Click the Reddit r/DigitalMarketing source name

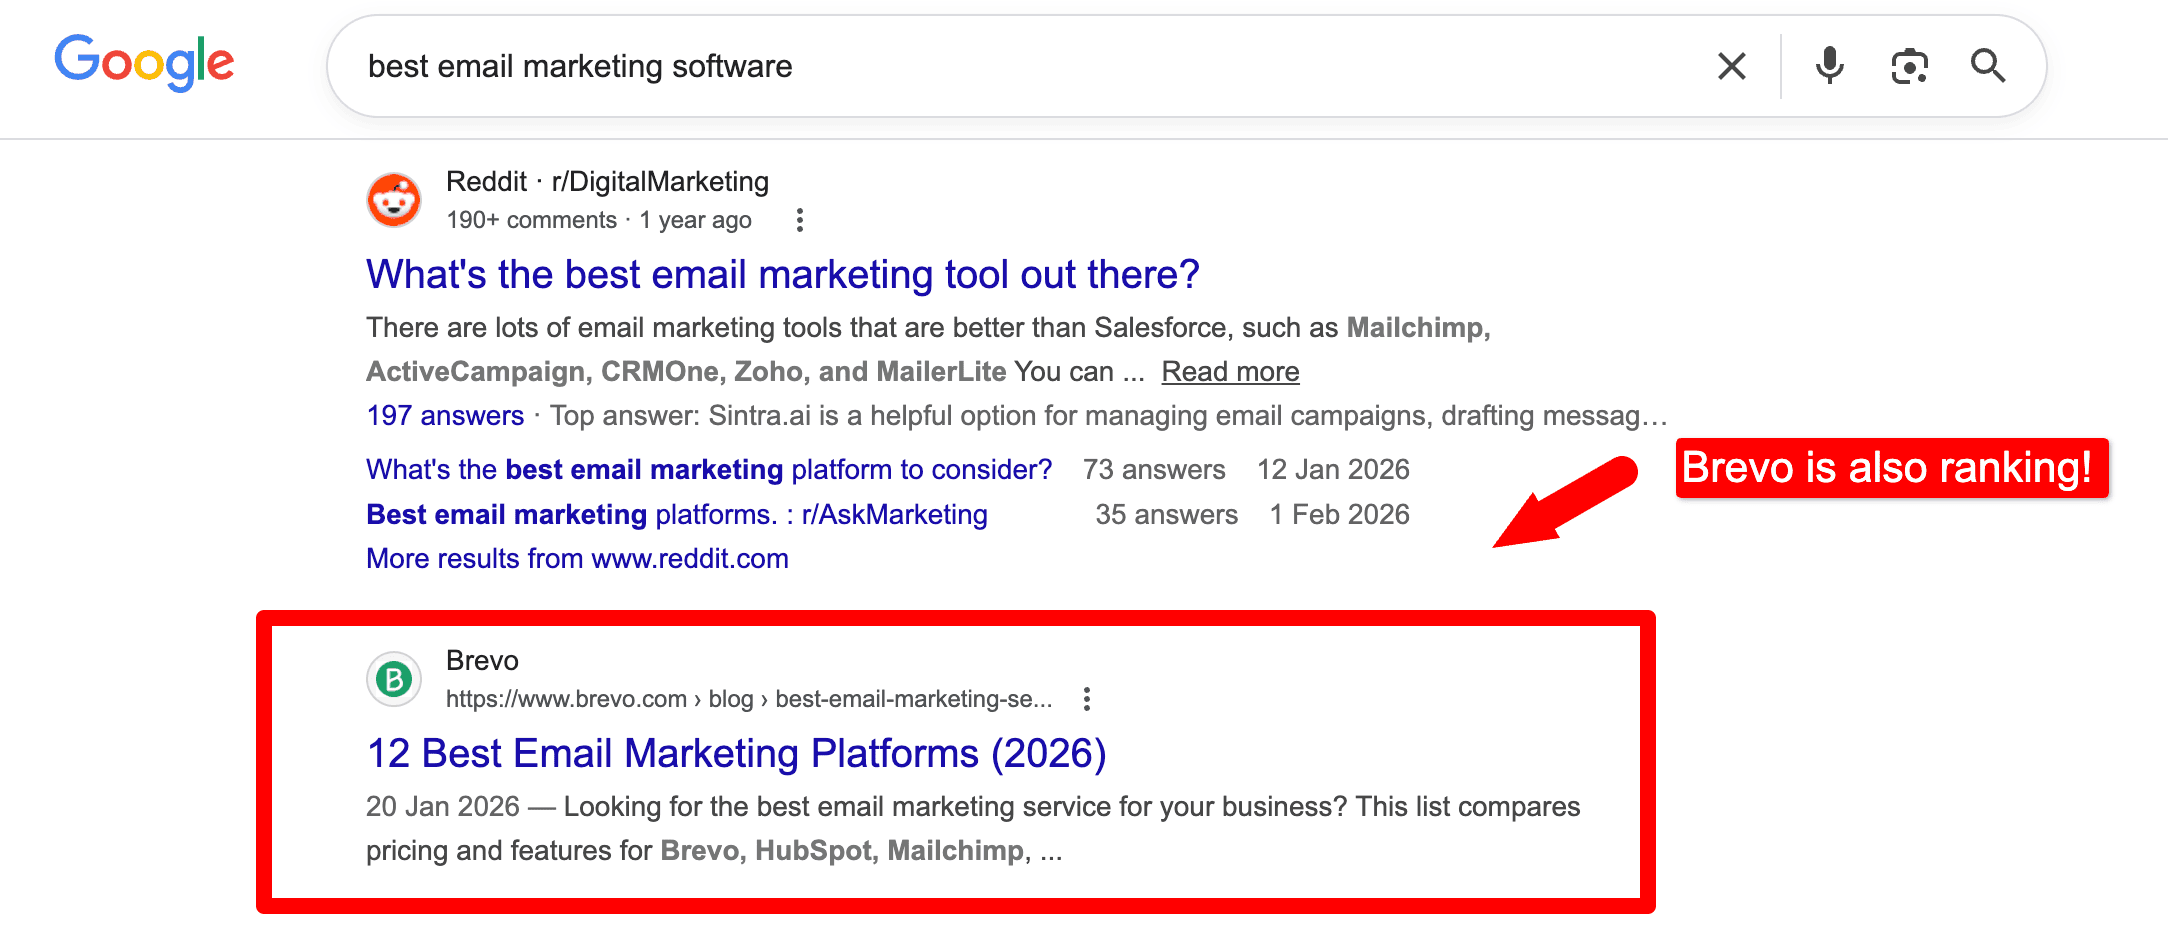pyautogui.click(x=607, y=182)
